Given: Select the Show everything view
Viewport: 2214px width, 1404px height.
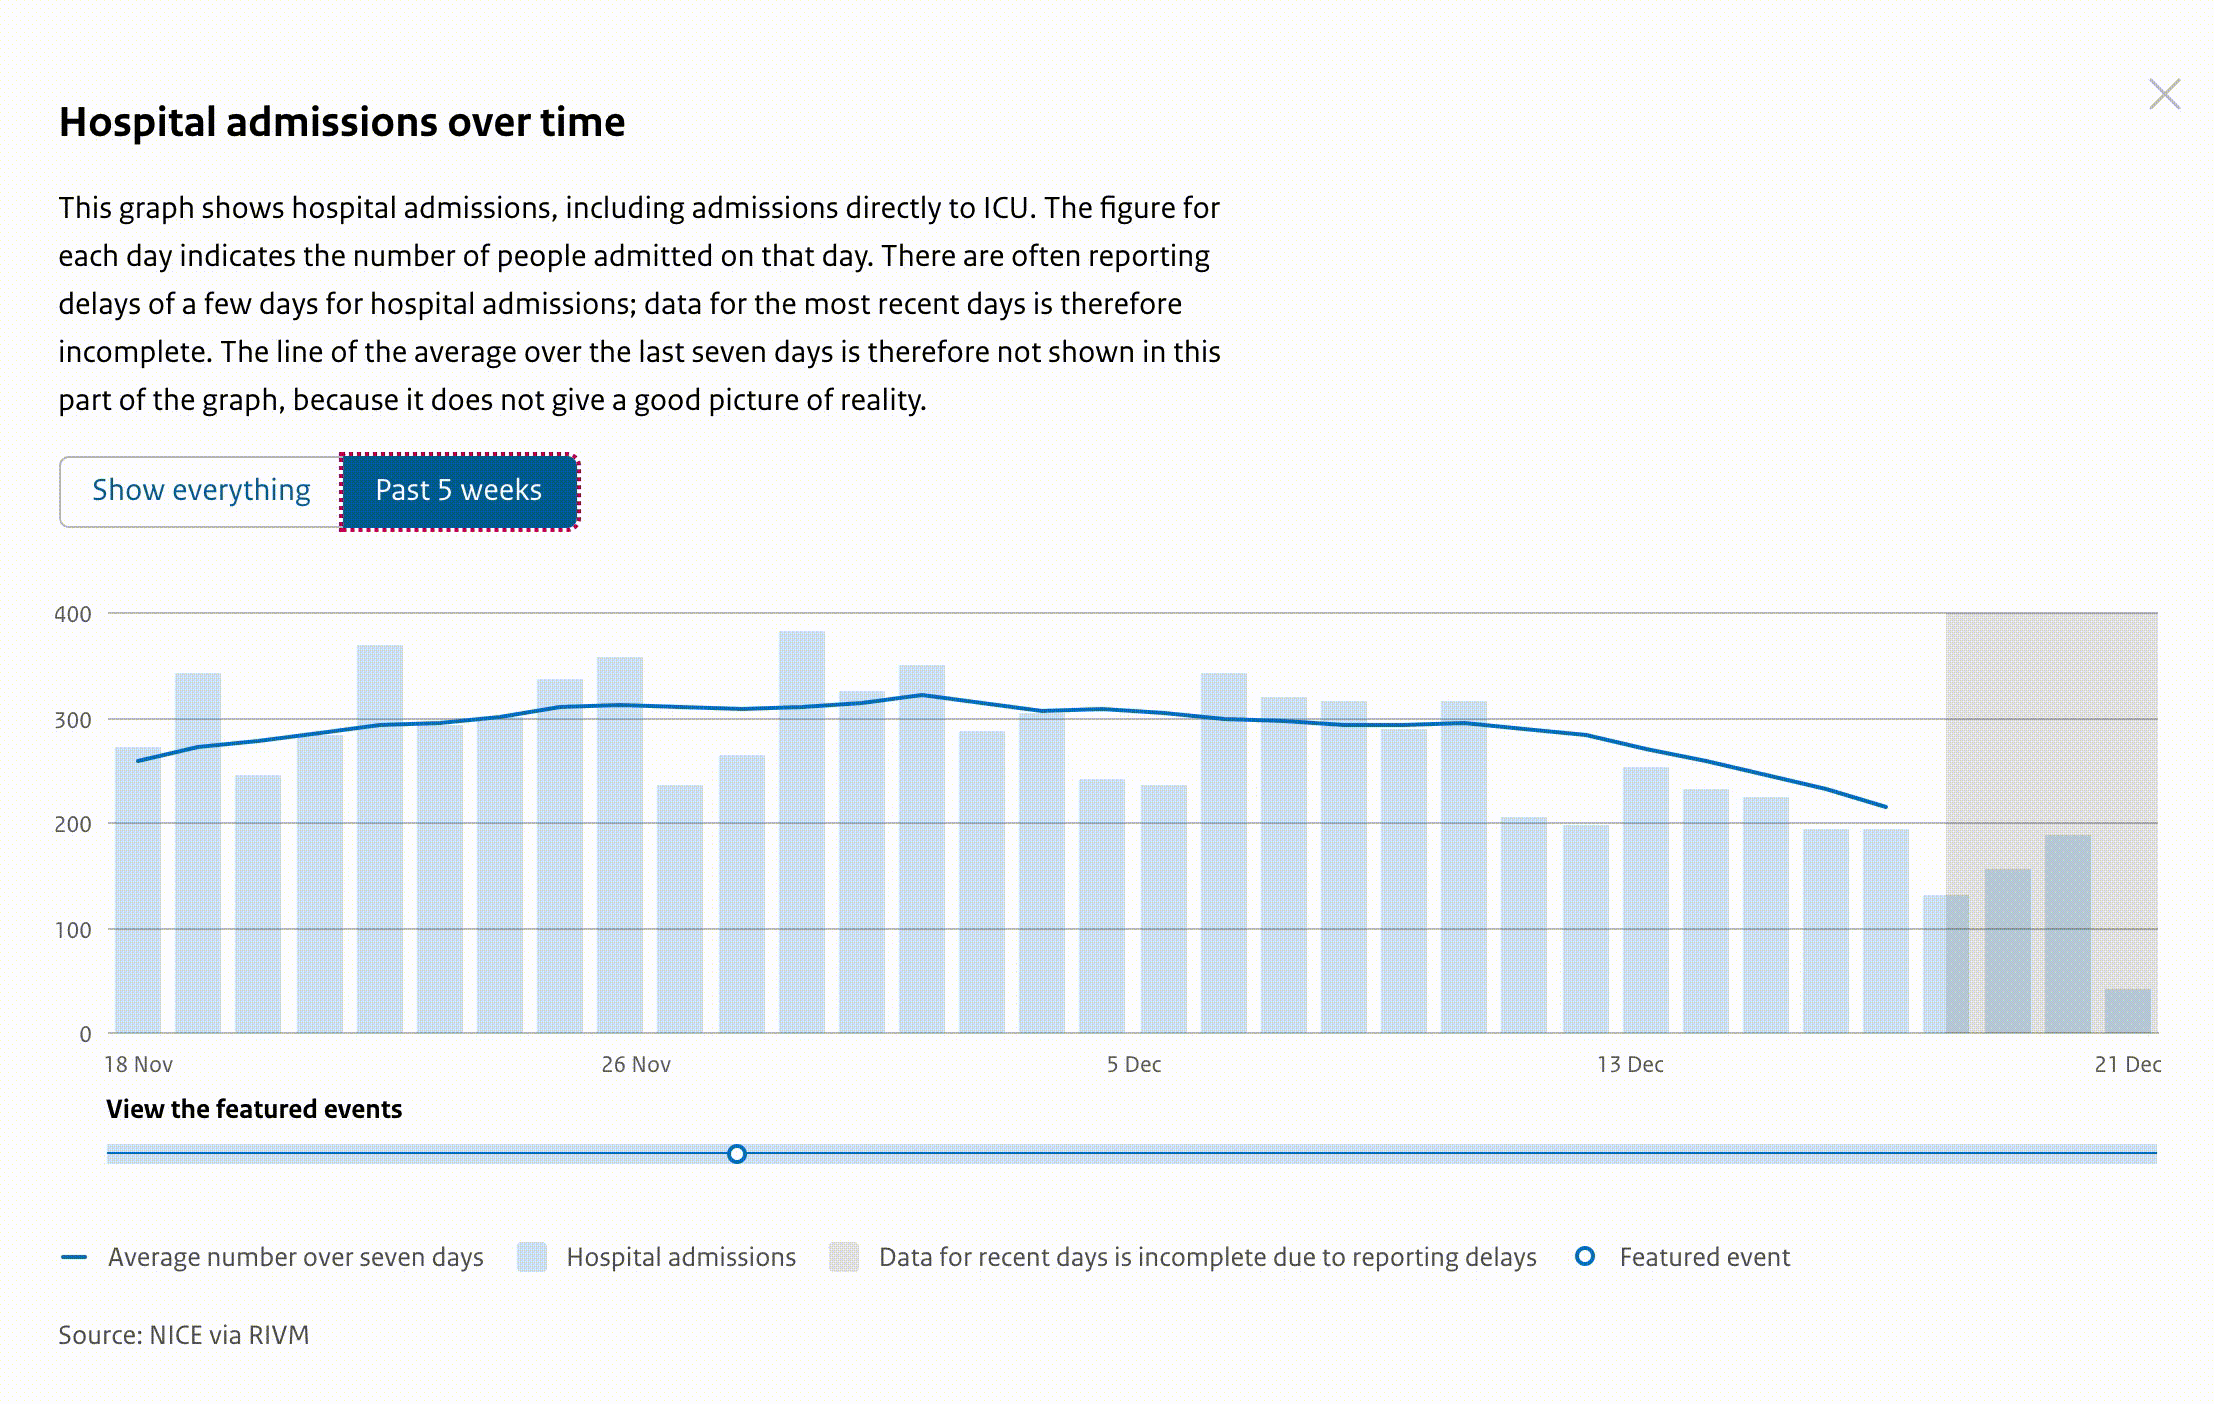Looking at the screenshot, I should pyautogui.click(x=201, y=491).
